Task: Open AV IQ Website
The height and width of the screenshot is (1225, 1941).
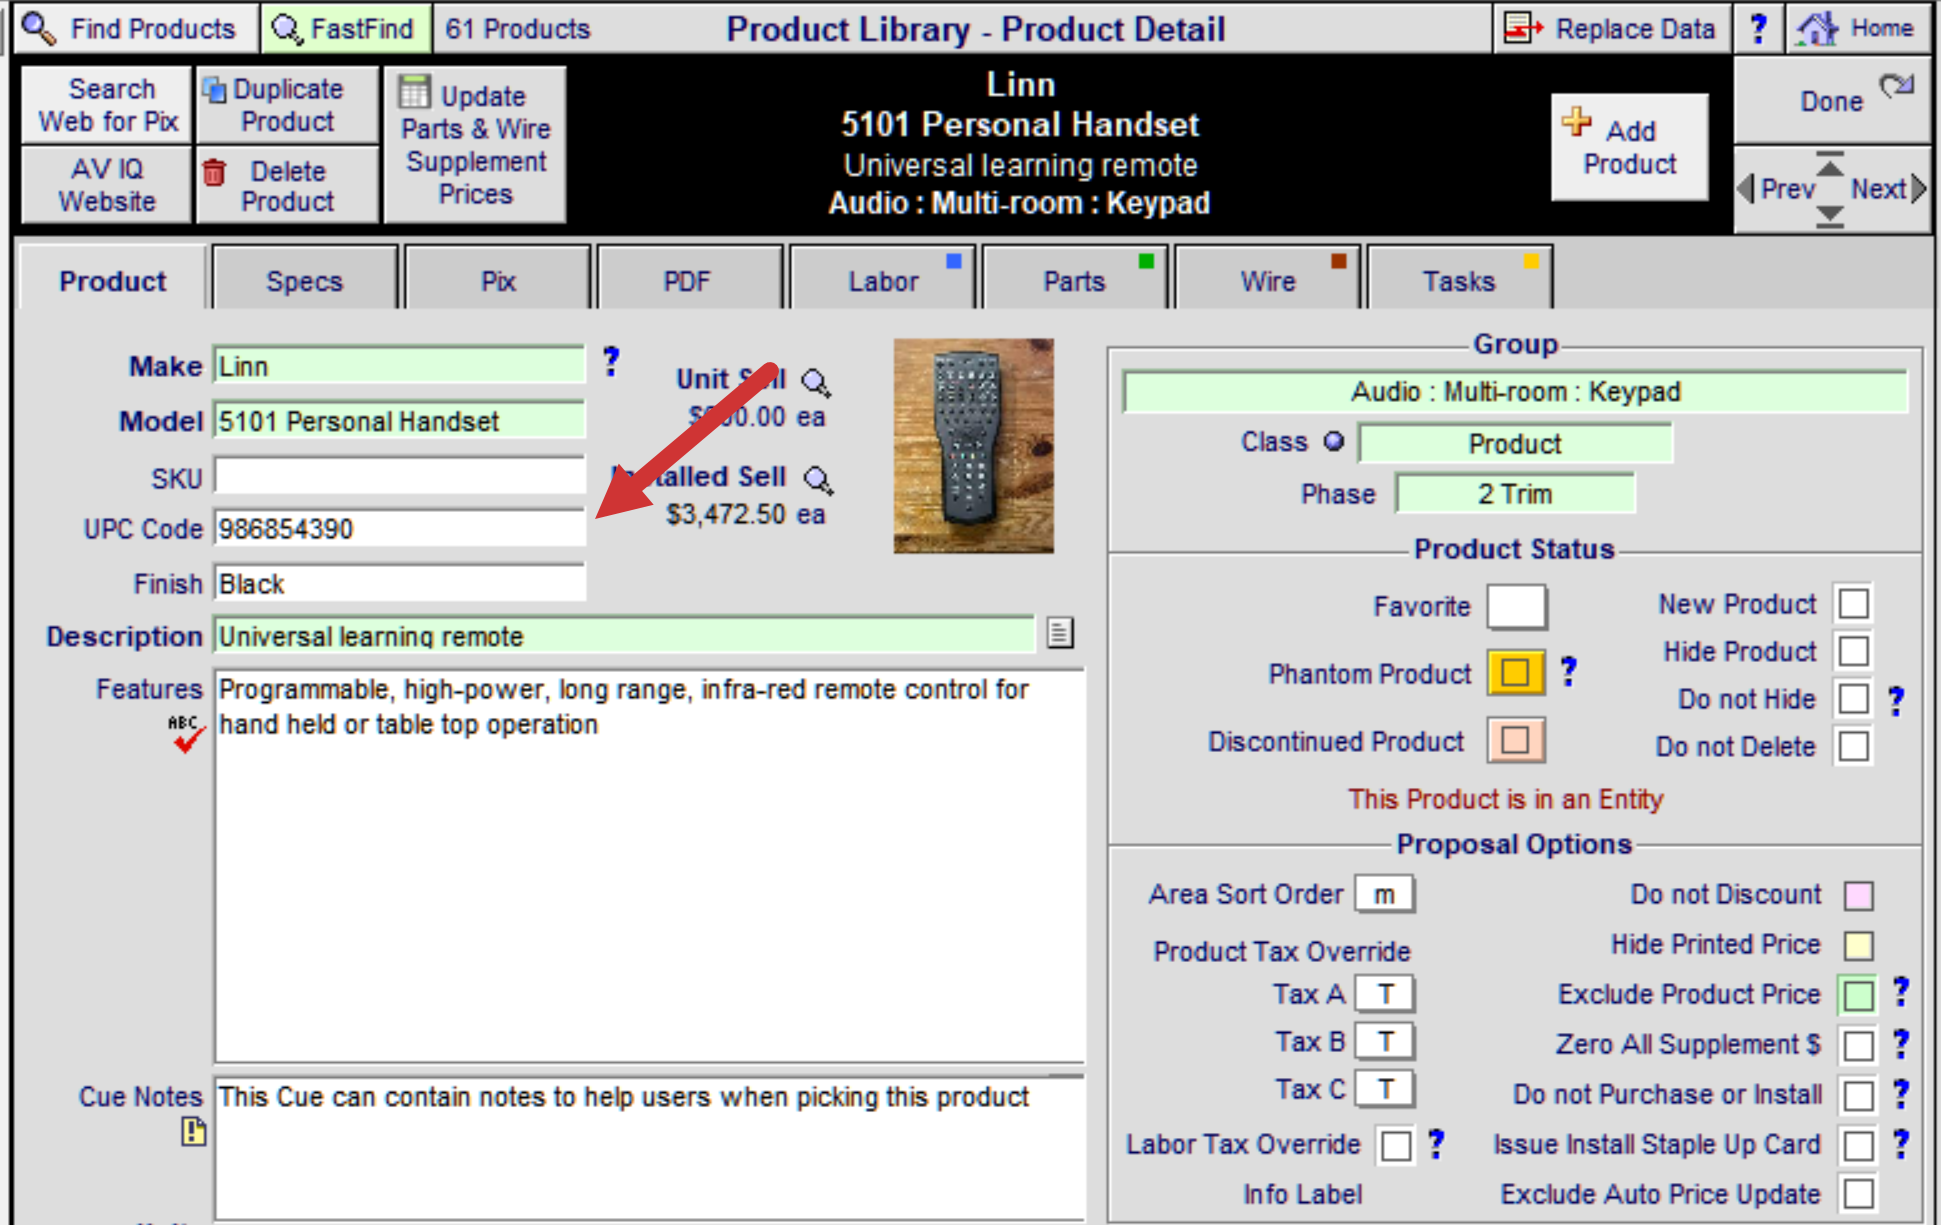Action: (x=107, y=185)
